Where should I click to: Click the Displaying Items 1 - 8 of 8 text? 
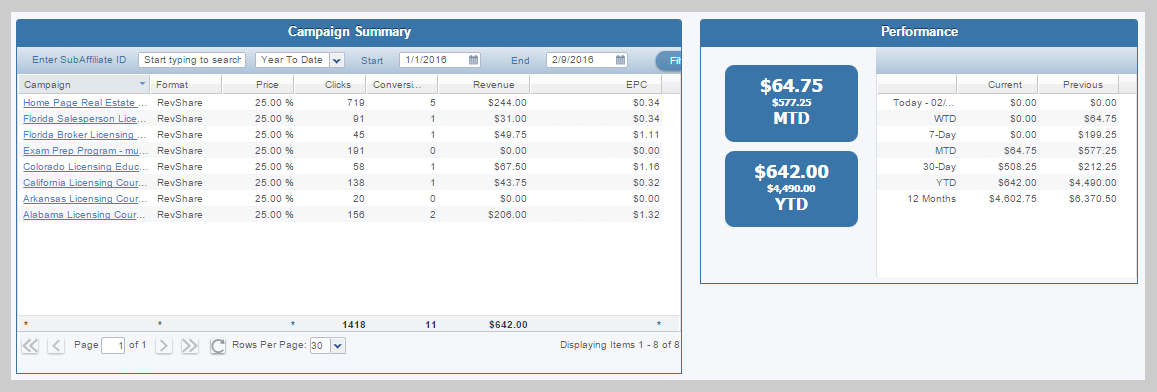click(620, 345)
